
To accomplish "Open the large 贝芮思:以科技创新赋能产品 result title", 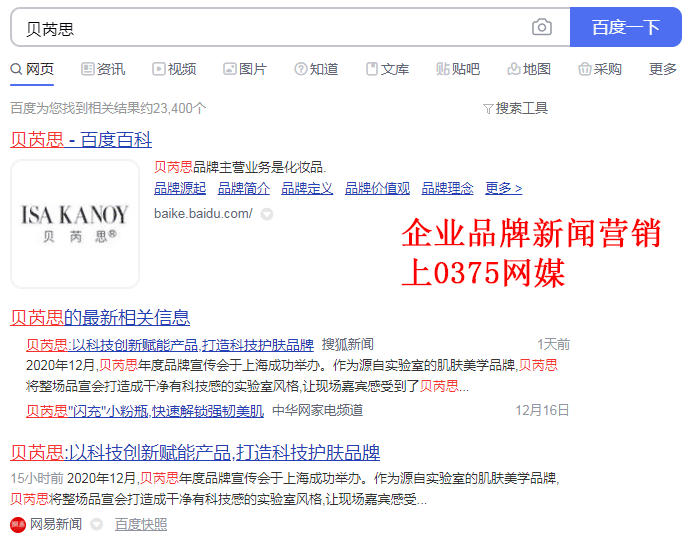I will click(x=195, y=453).
